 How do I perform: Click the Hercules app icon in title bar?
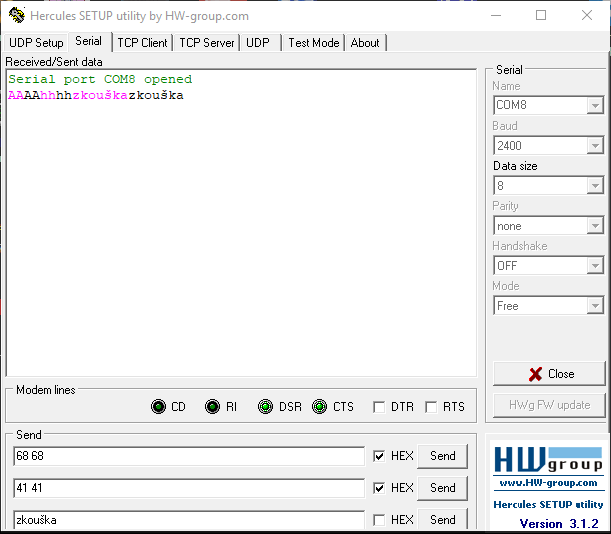pos(16,15)
